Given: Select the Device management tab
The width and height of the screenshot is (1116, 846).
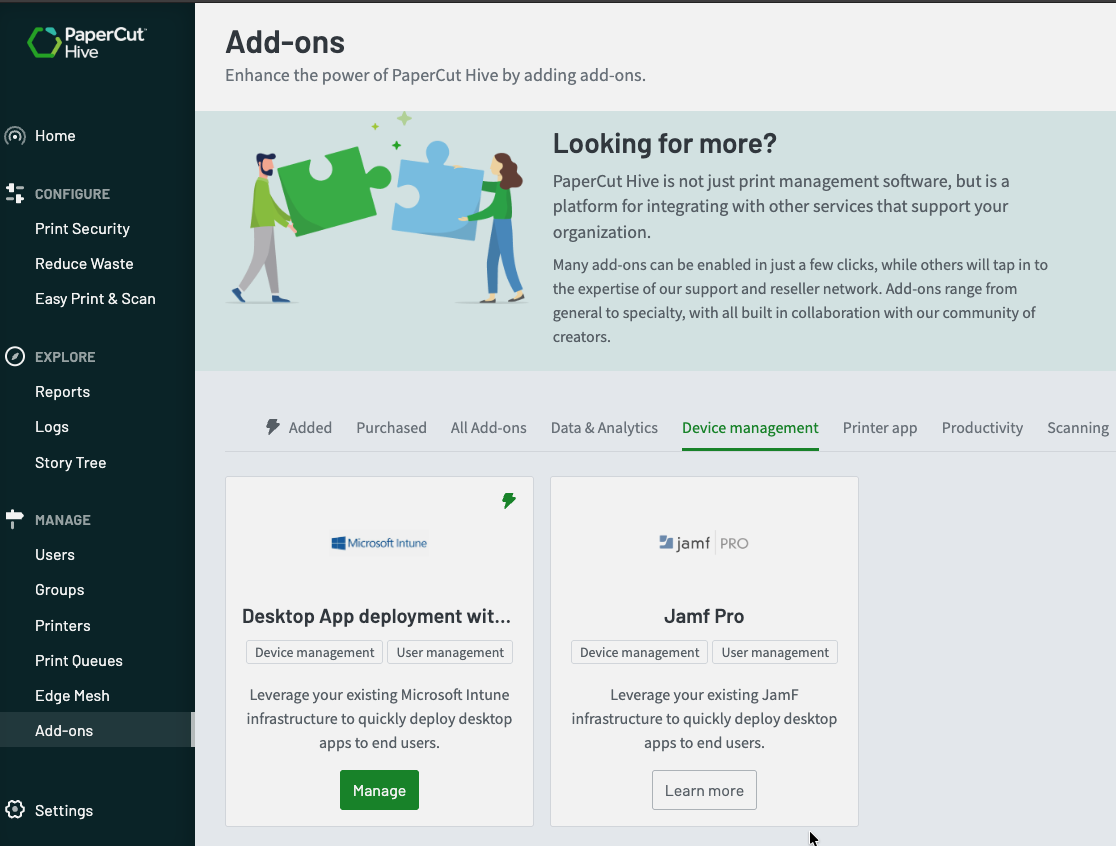Looking at the screenshot, I should (750, 428).
